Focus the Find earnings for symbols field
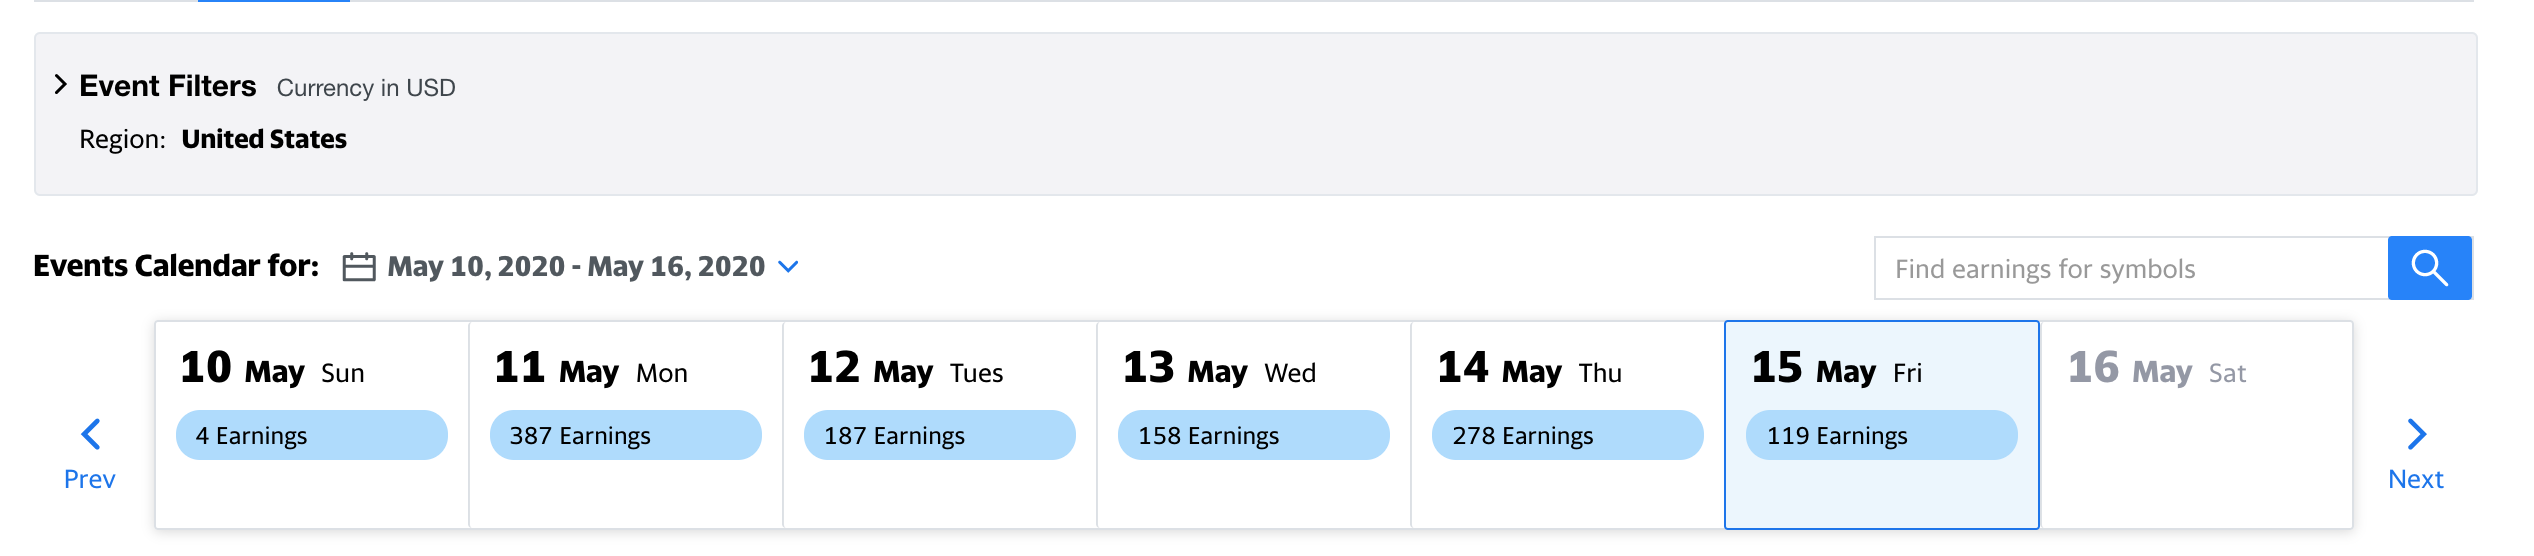Viewport: 2534px width, 556px height. [x=2130, y=268]
